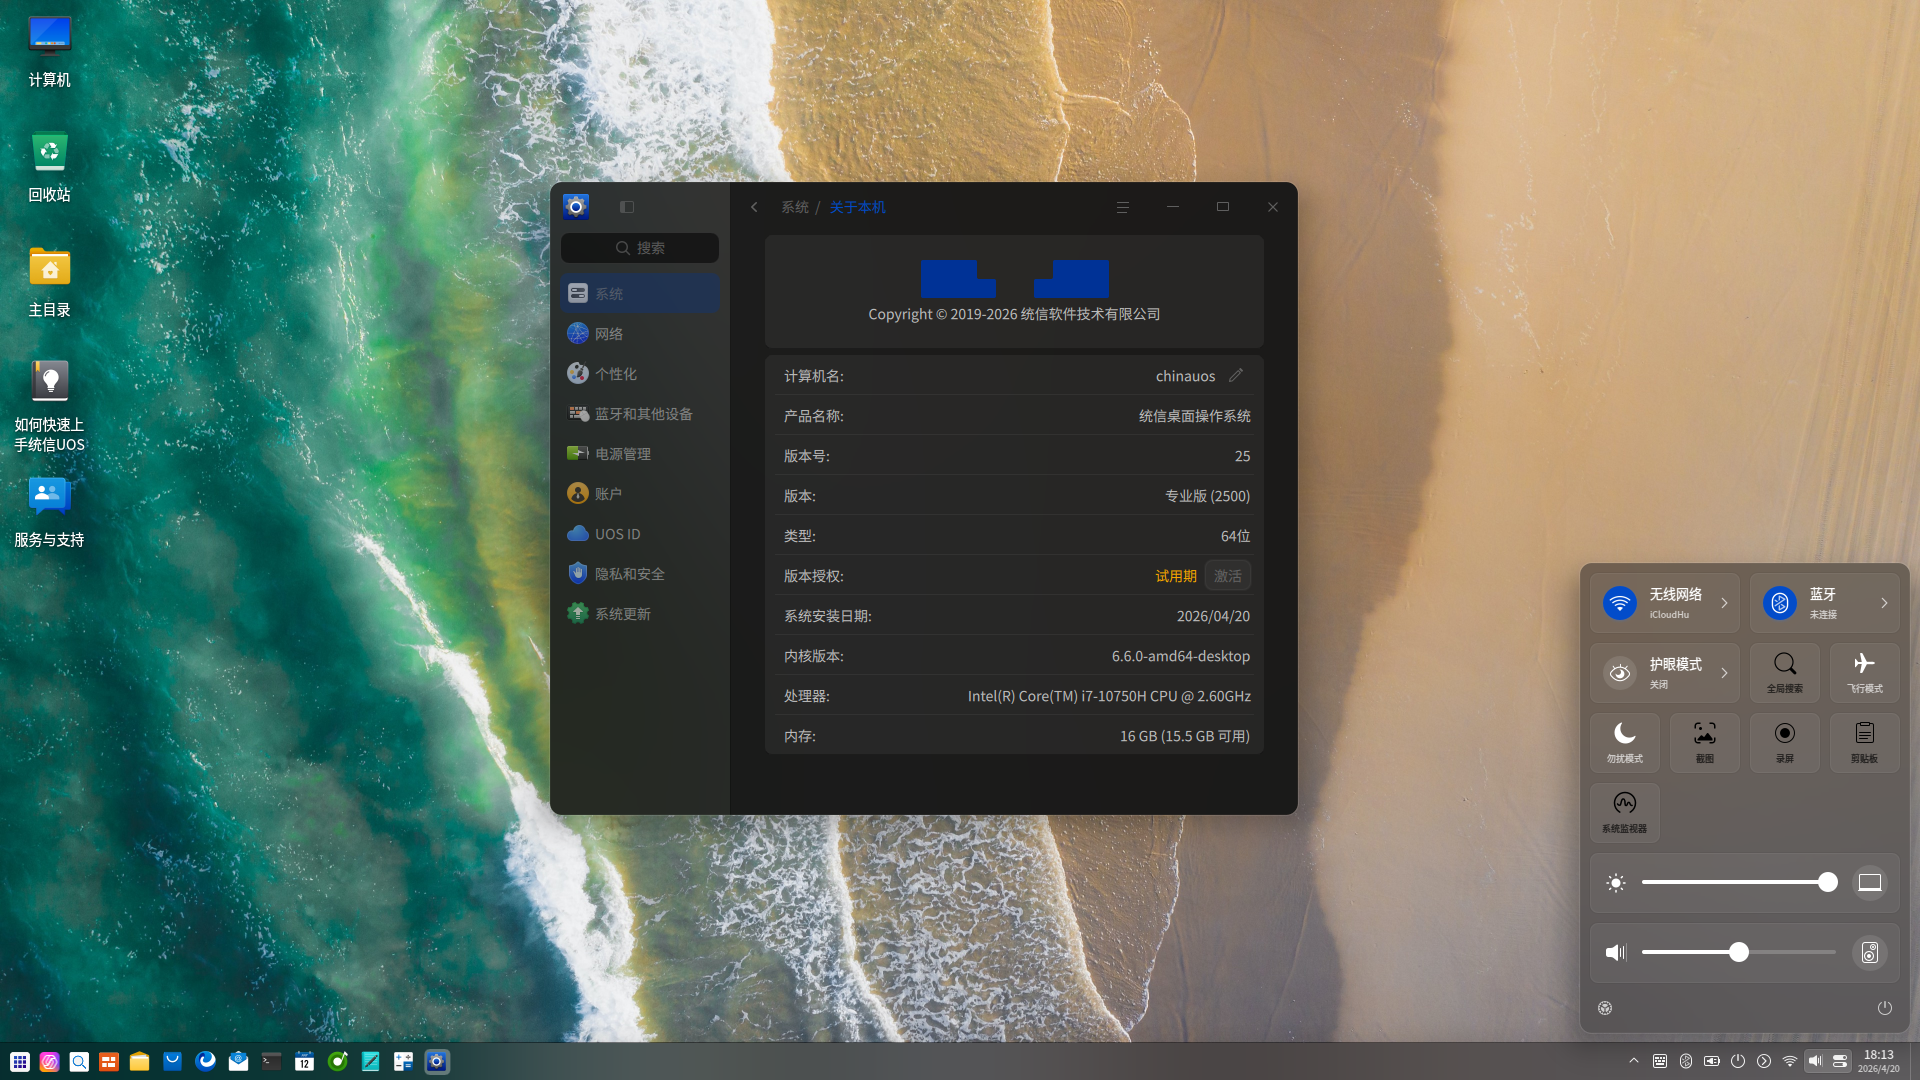
Task: Open the audio output device selector
Action: (x=1870, y=952)
